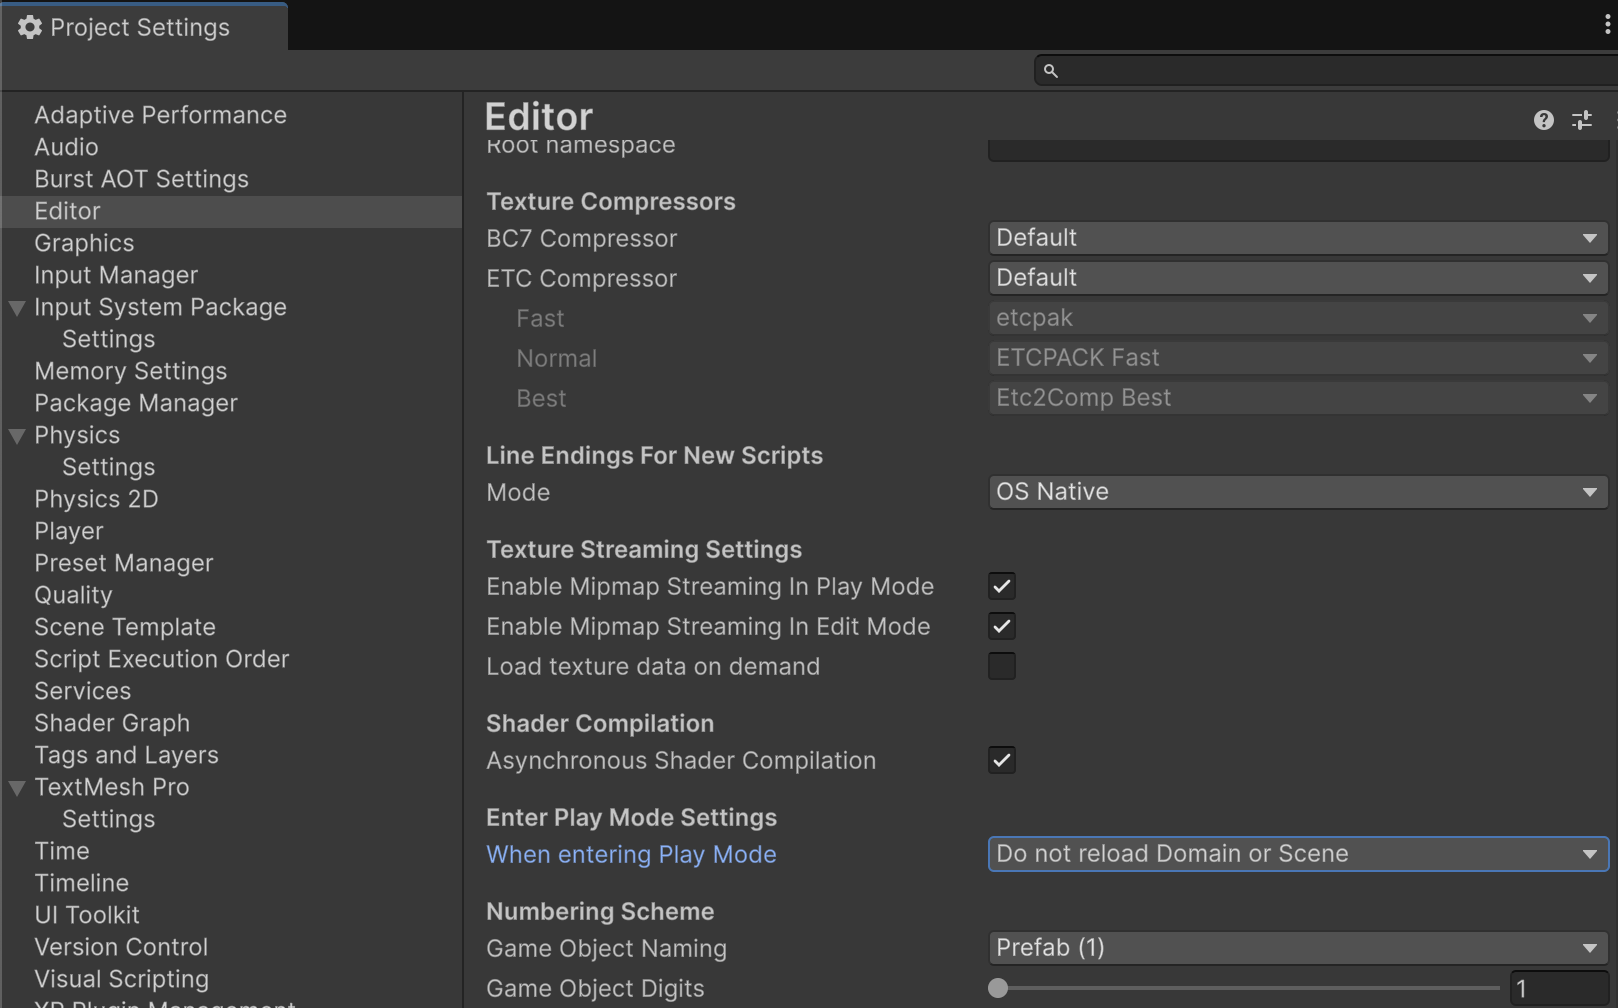Click the search magnifier icon
This screenshot has width=1618, height=1008.
(1050, 71)
